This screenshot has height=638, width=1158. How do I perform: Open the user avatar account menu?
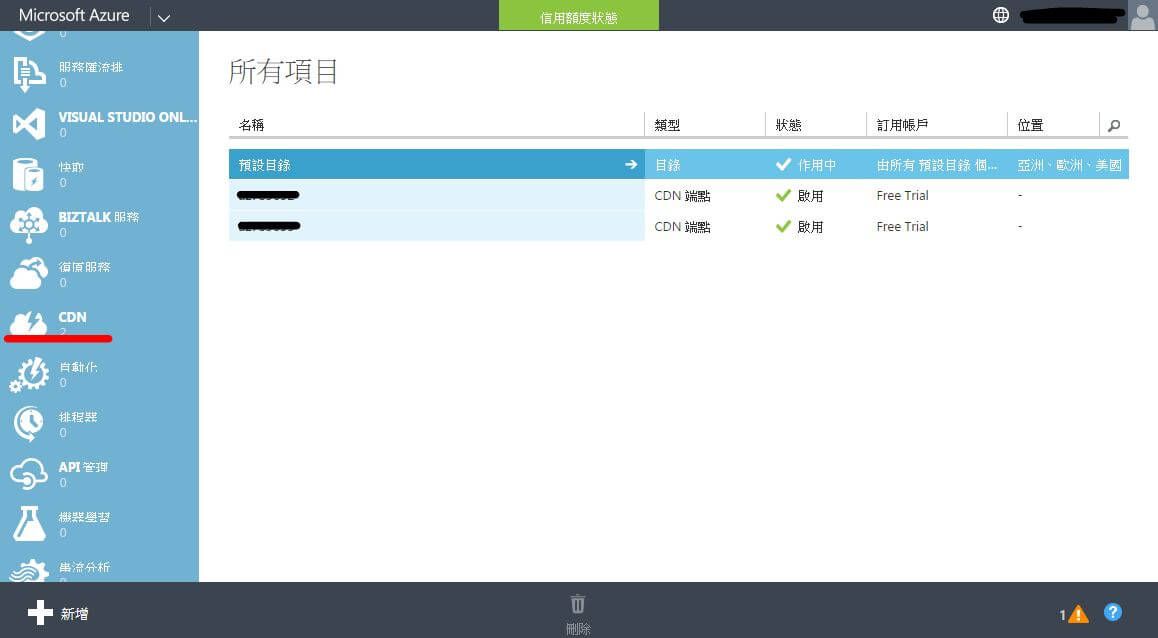tap(1142, 16)
